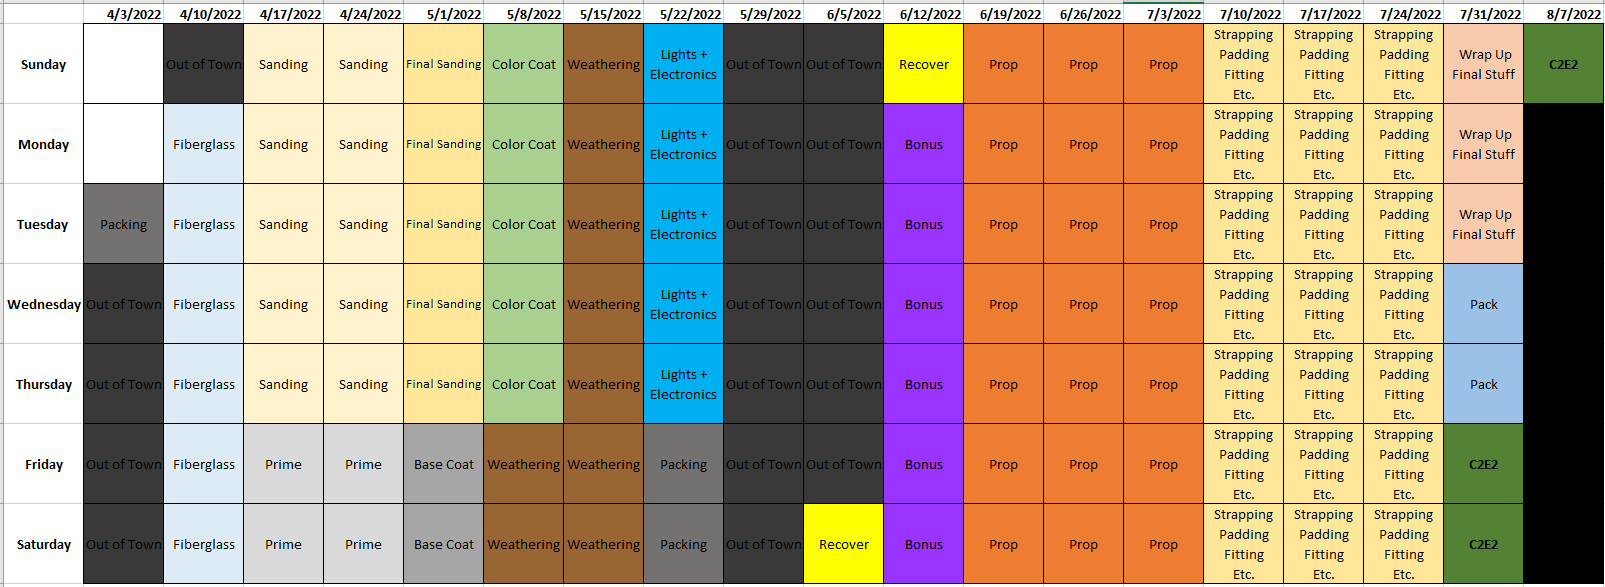Click Saturday's green C2E2 cell

(1483, 544)
